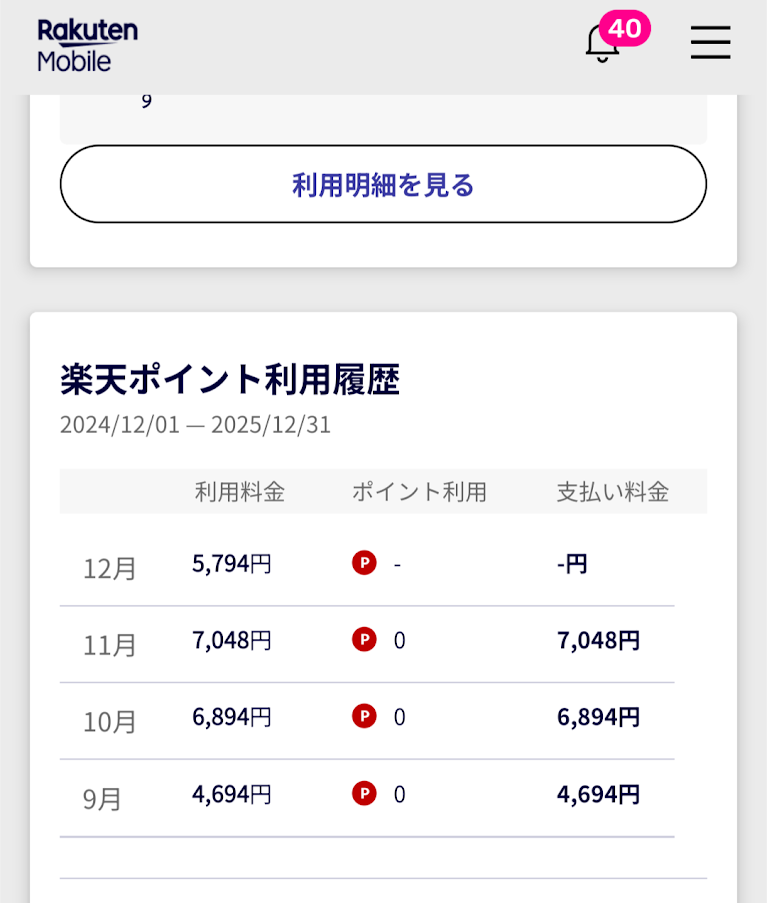Select the 12月 row label
This screenshot has height=903, width=767.
tap(110, 568)
